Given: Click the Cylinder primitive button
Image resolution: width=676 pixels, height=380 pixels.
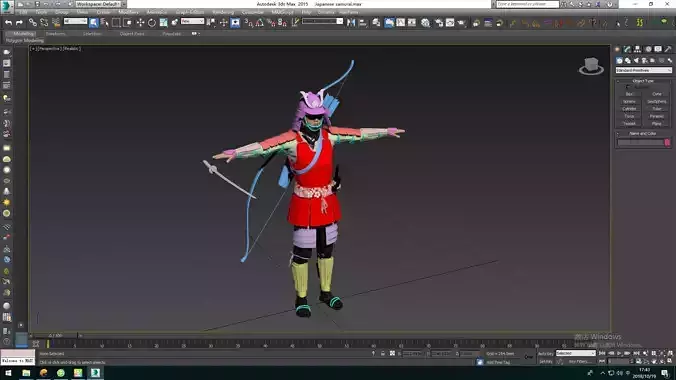Looking at the screenshot, I should coord(629,109).
